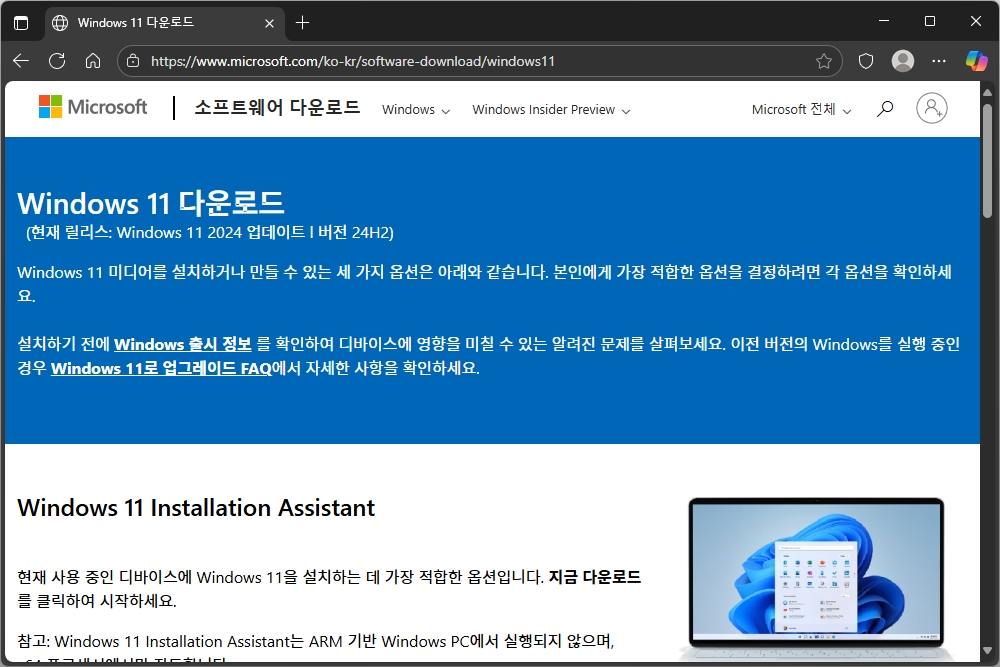Click the Microsoft logo

(92, 107)
